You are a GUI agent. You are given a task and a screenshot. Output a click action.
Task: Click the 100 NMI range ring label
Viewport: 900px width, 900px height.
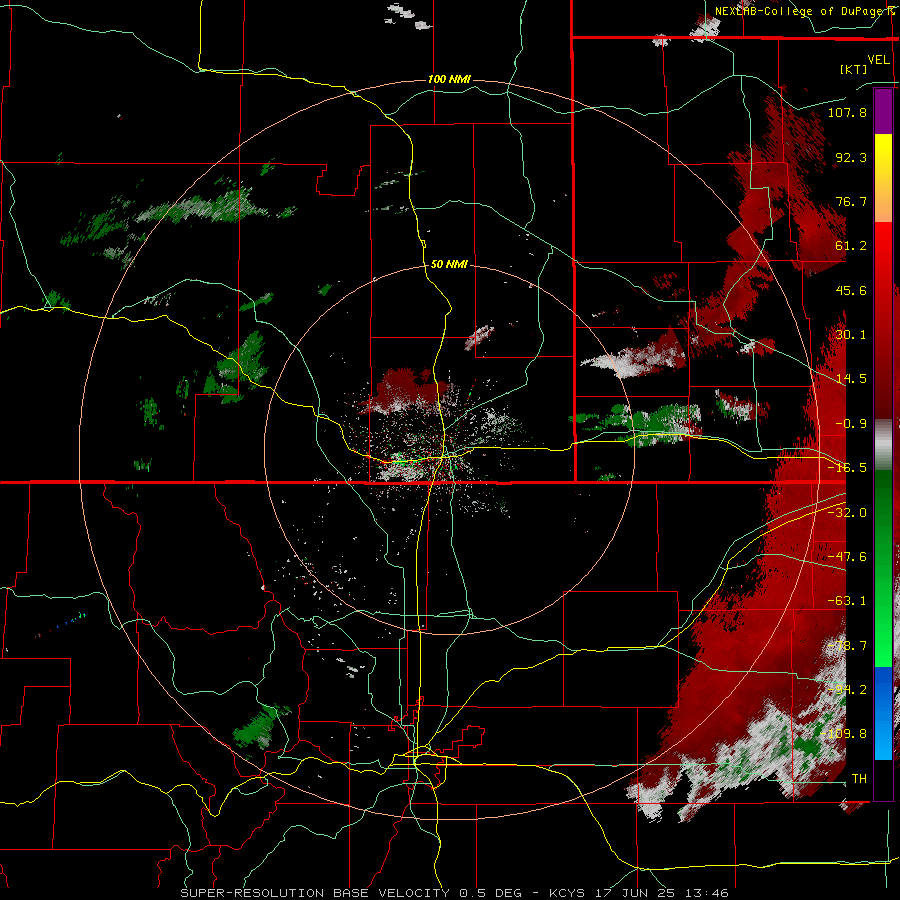coord(449,79)
